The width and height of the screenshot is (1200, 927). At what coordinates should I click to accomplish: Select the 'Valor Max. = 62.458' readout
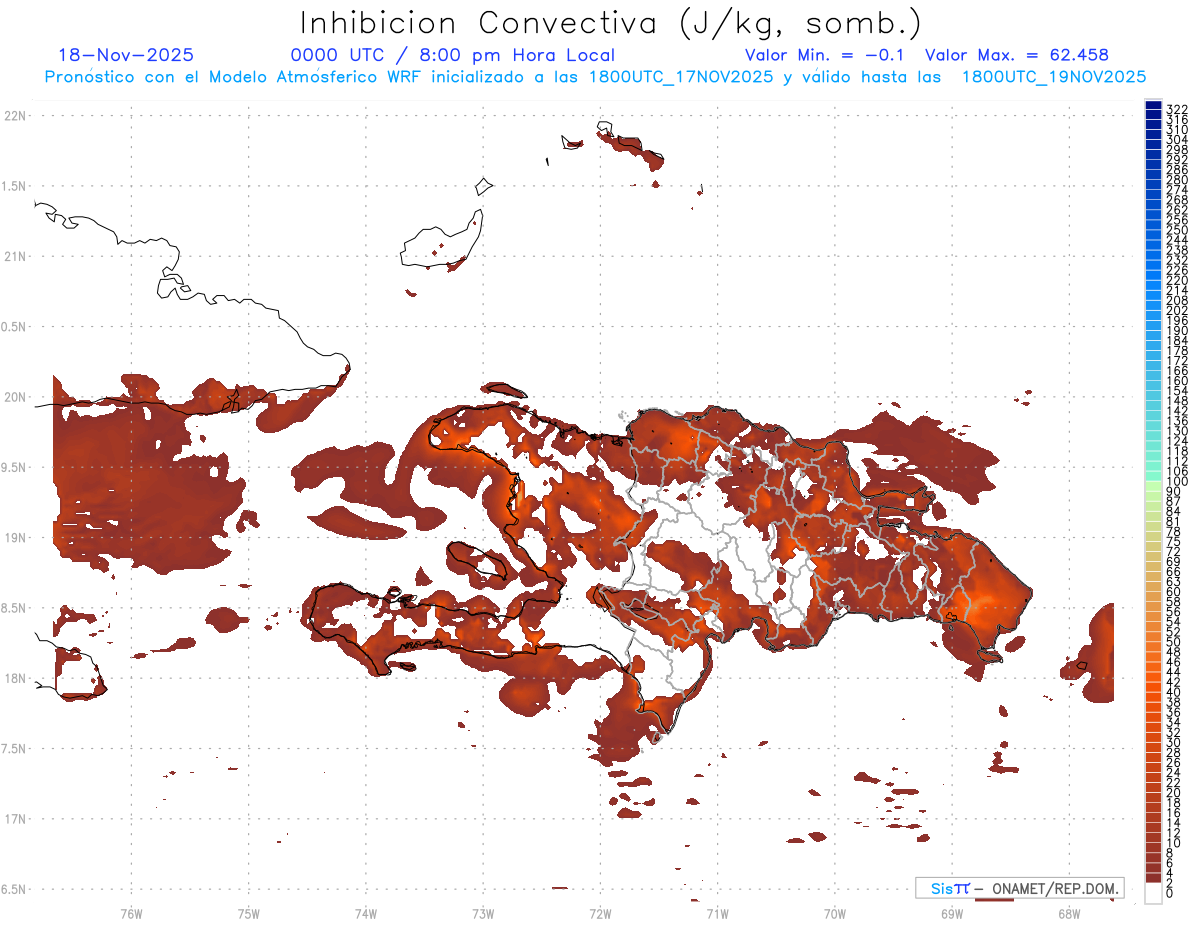(1017, 55)
